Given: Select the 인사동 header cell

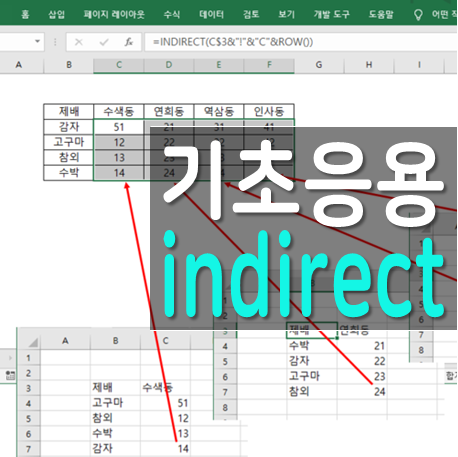Looking at the screenshot, I should coord(269,111).
